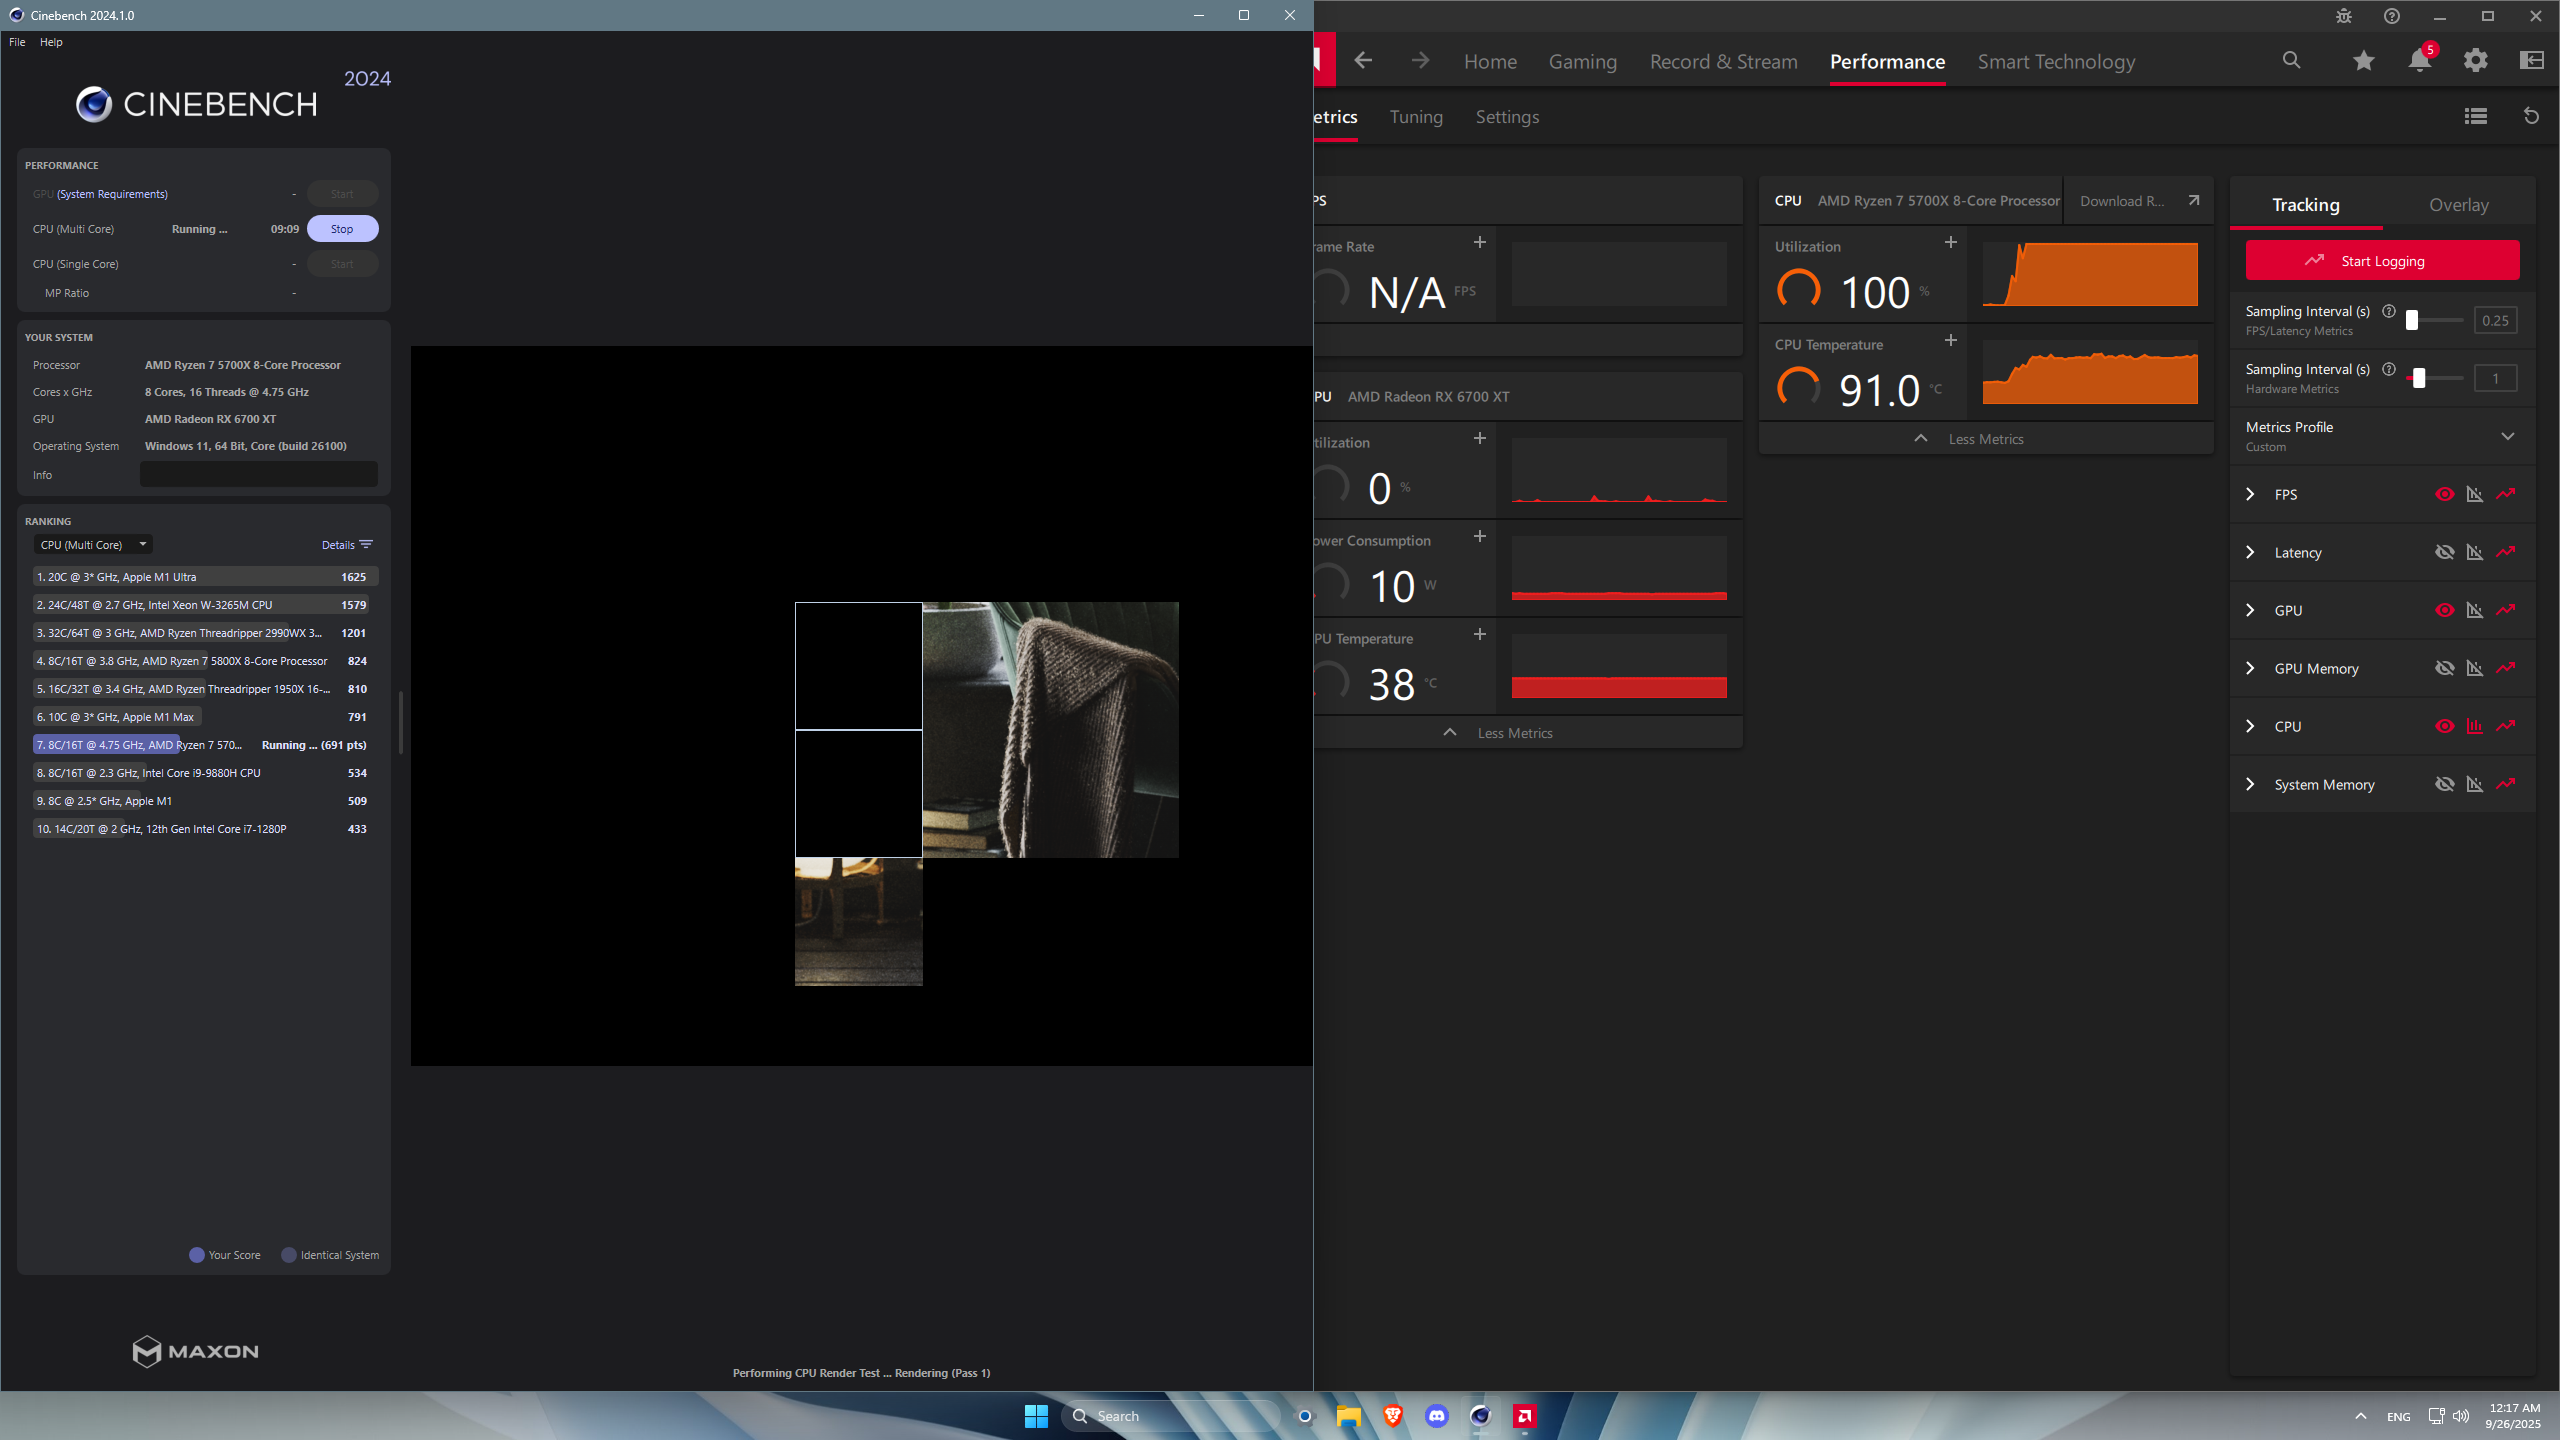Image resolution: width=2560 pixels, height=1440 pixels.
Task: Show Latency metric via crossed eye
Action: click(2444, 552)
